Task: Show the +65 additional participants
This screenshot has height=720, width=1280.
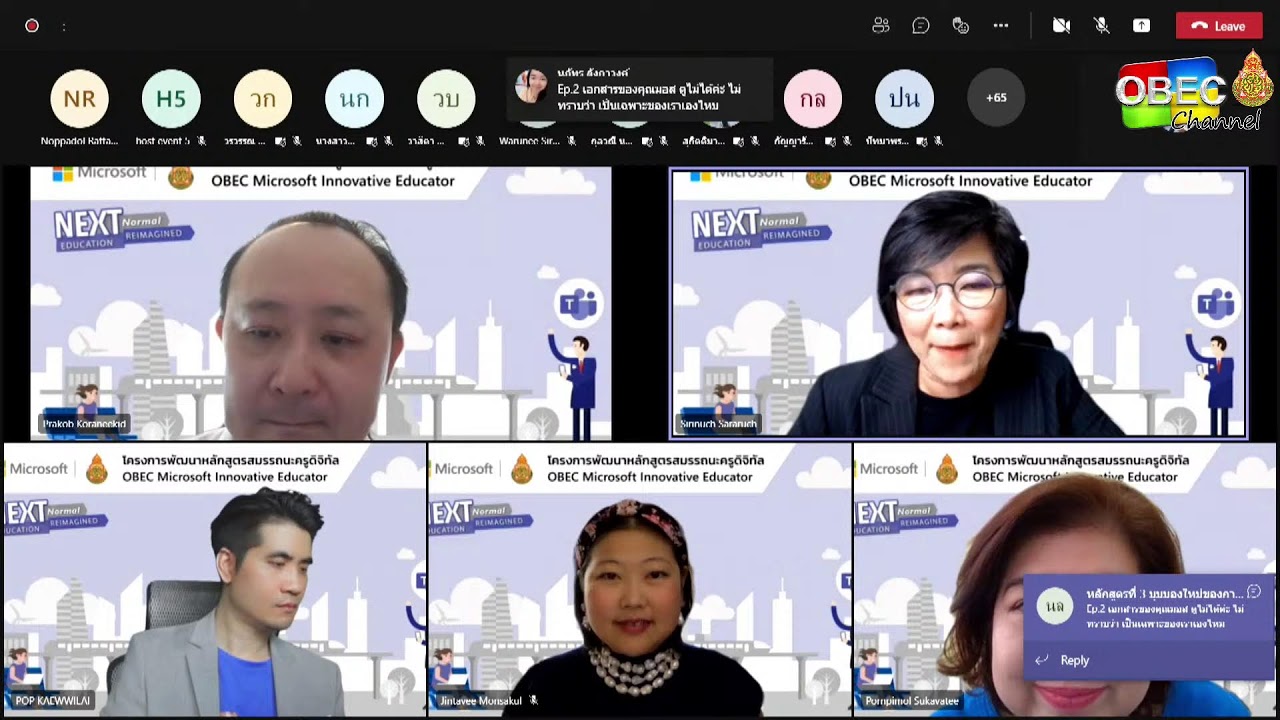Action: 996,98
